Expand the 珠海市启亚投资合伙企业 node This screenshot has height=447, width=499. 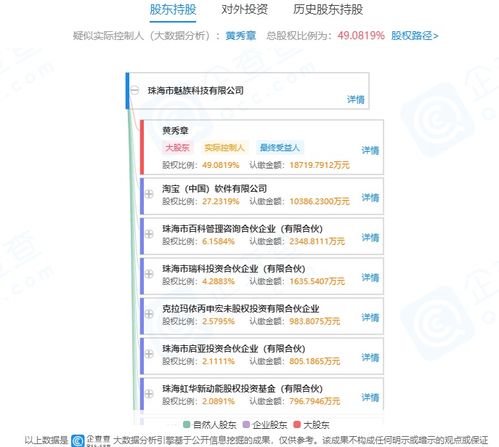click(x=149, y=354)
